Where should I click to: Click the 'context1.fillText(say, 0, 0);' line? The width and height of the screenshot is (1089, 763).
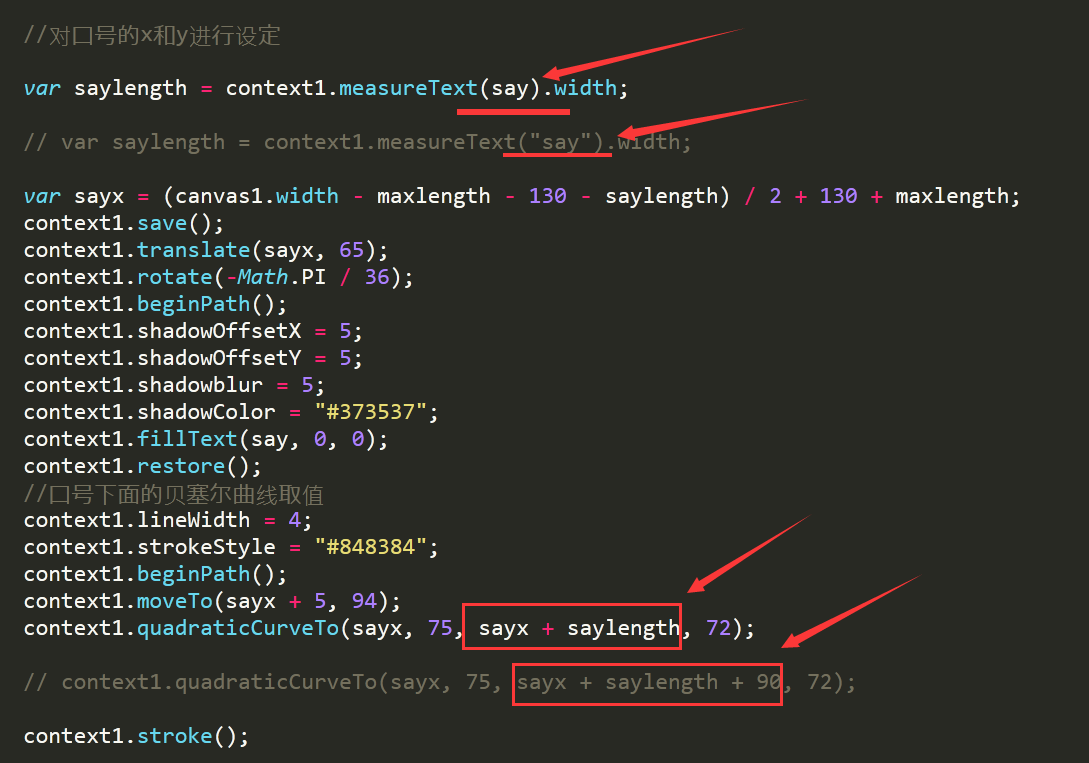[206, 439]
